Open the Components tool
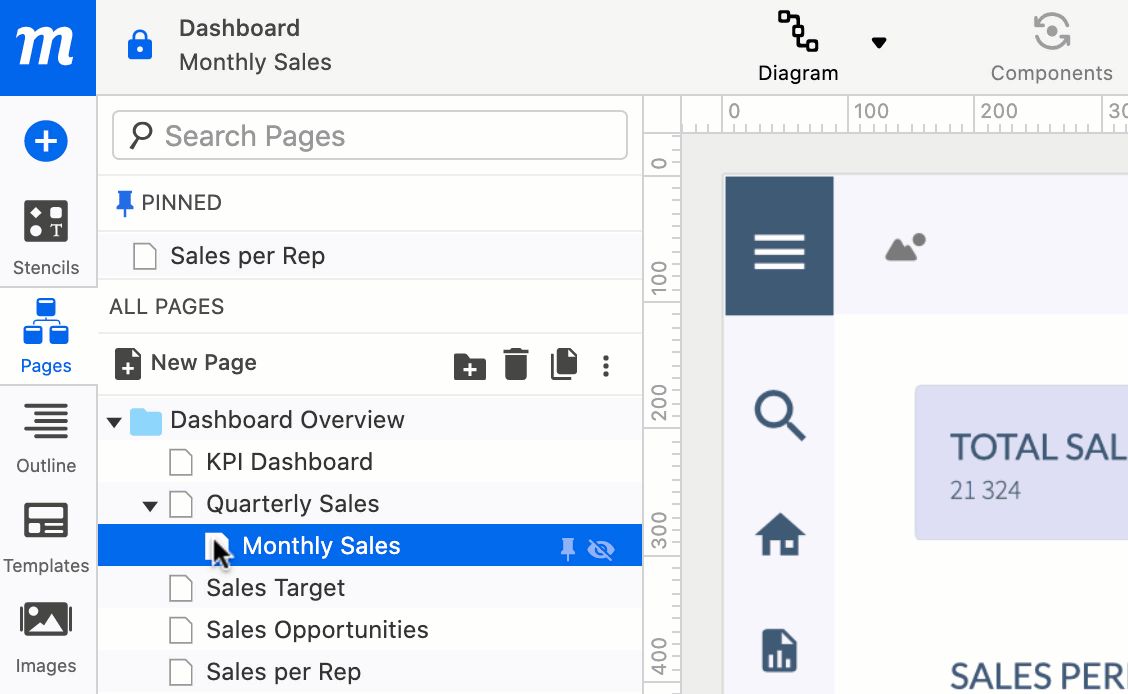 point(1051,46)
